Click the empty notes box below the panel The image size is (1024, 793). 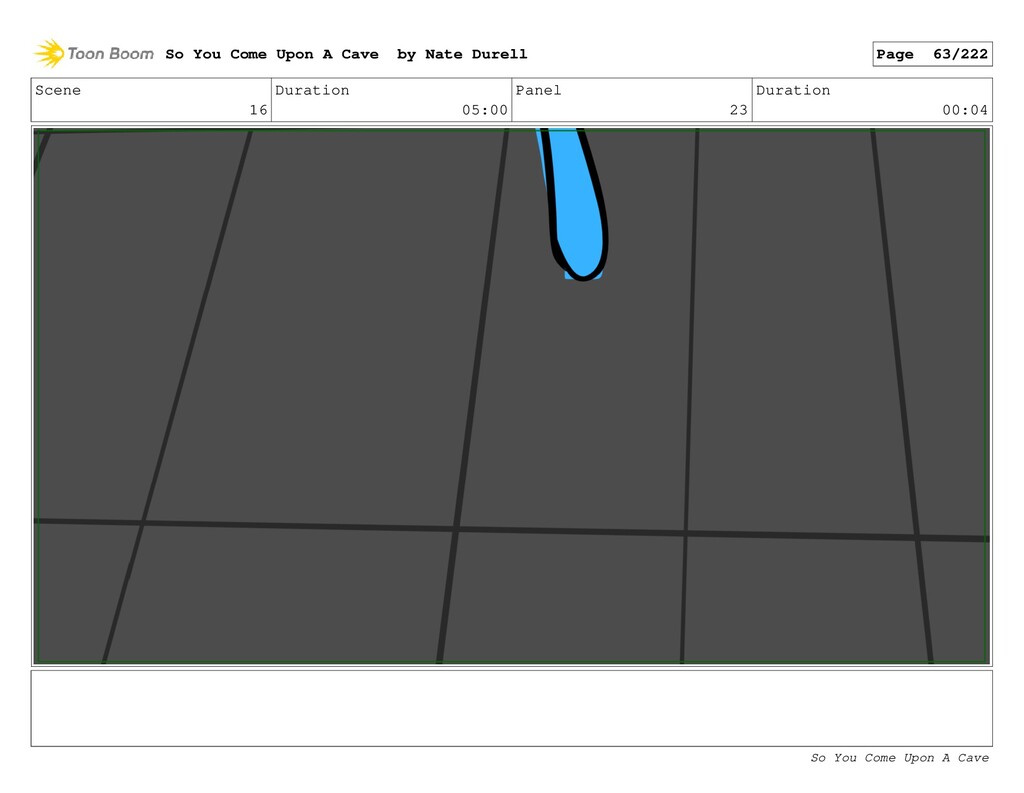click(511, 708)
